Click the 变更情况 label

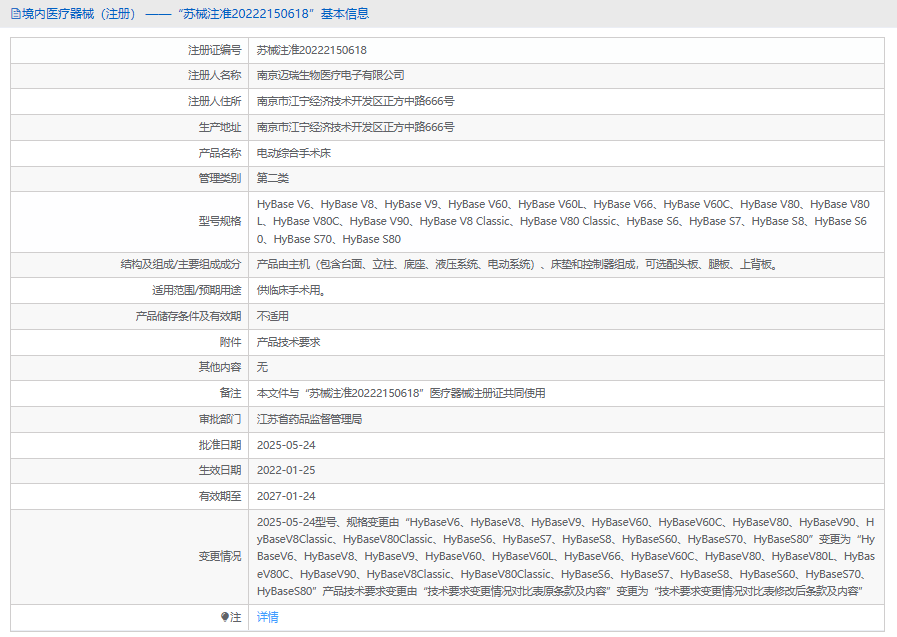(x=220, y=556)
